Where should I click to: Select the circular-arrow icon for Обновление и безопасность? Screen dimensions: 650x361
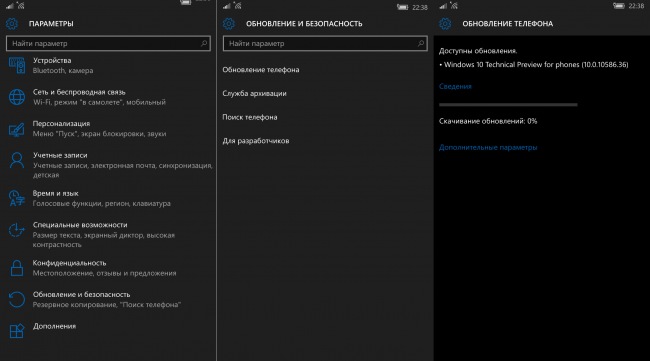click(17, 300)
